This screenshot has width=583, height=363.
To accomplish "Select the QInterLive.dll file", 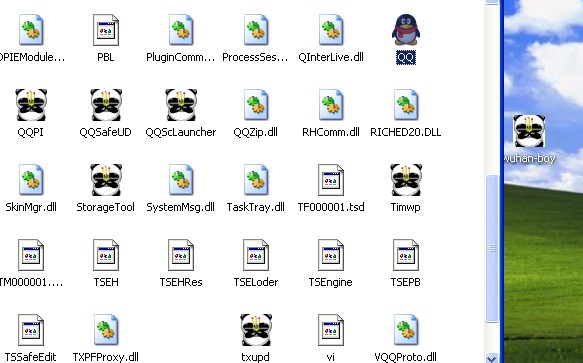I will pos(331,30).
